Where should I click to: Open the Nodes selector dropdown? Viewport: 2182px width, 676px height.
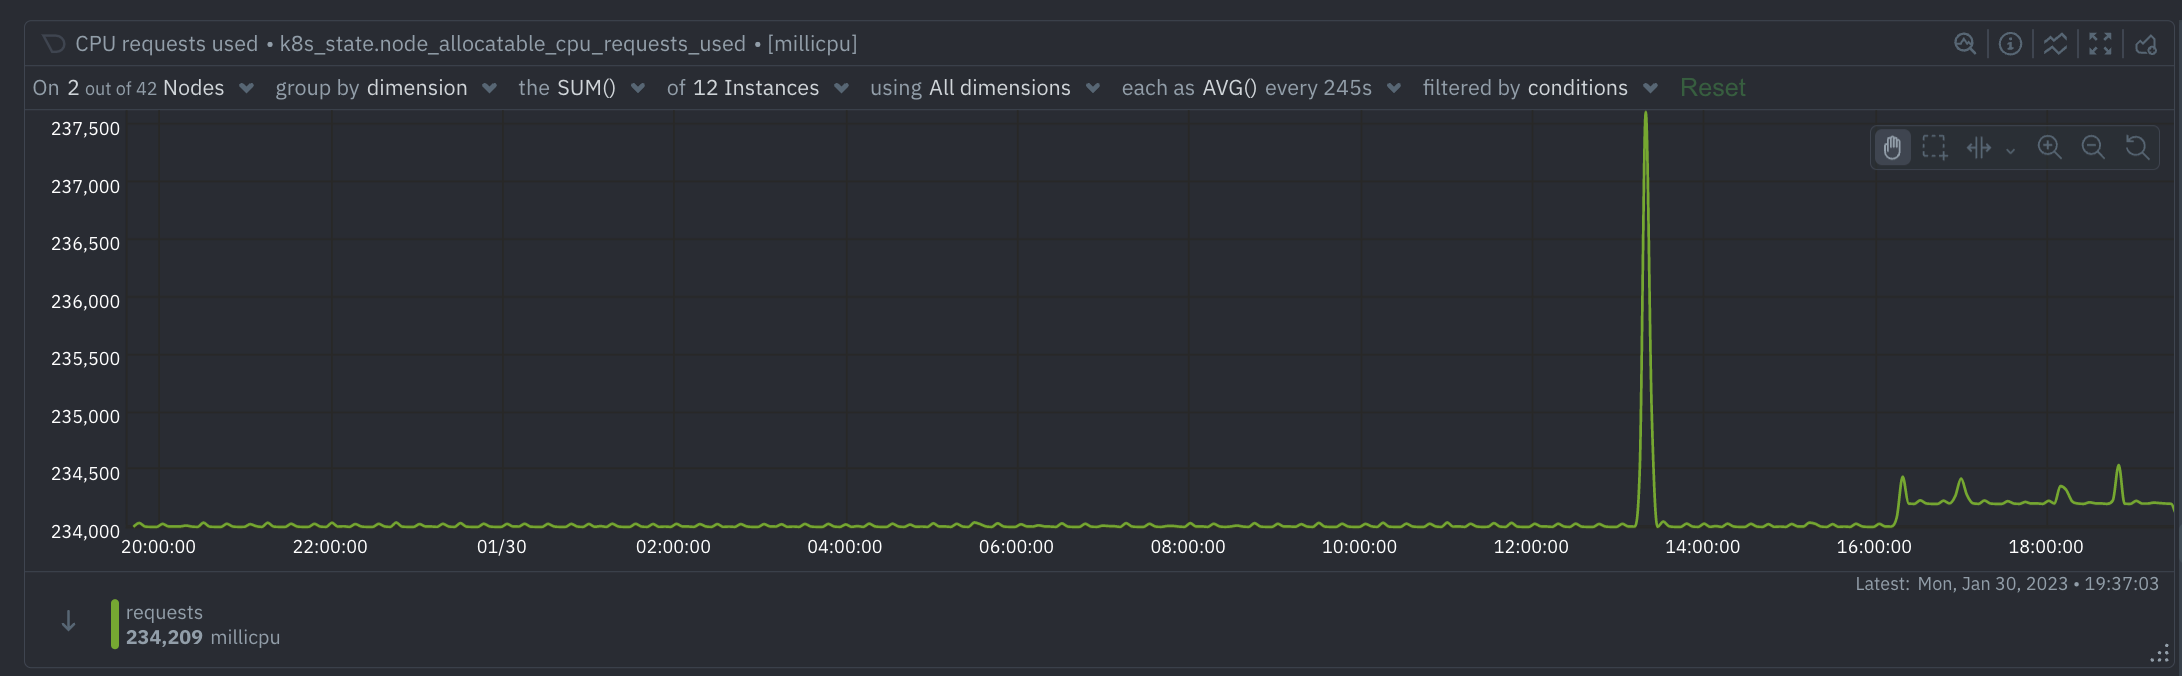point(144,88)
